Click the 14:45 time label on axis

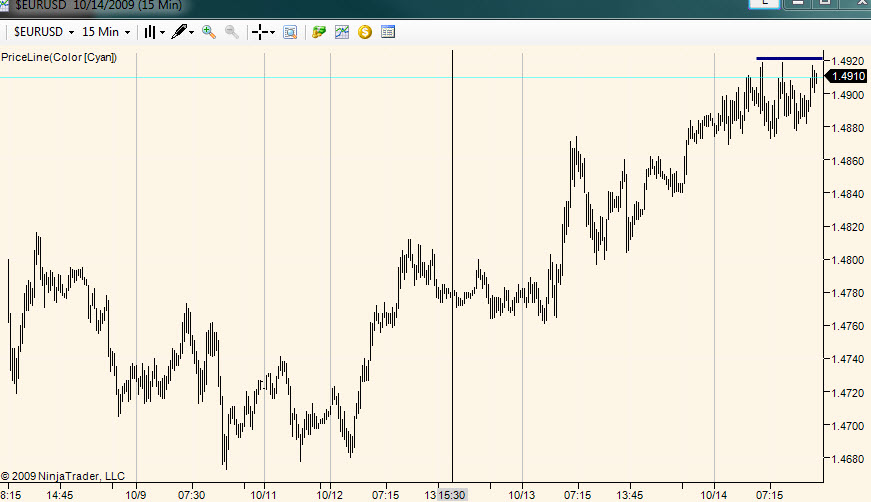coord(59,495)
